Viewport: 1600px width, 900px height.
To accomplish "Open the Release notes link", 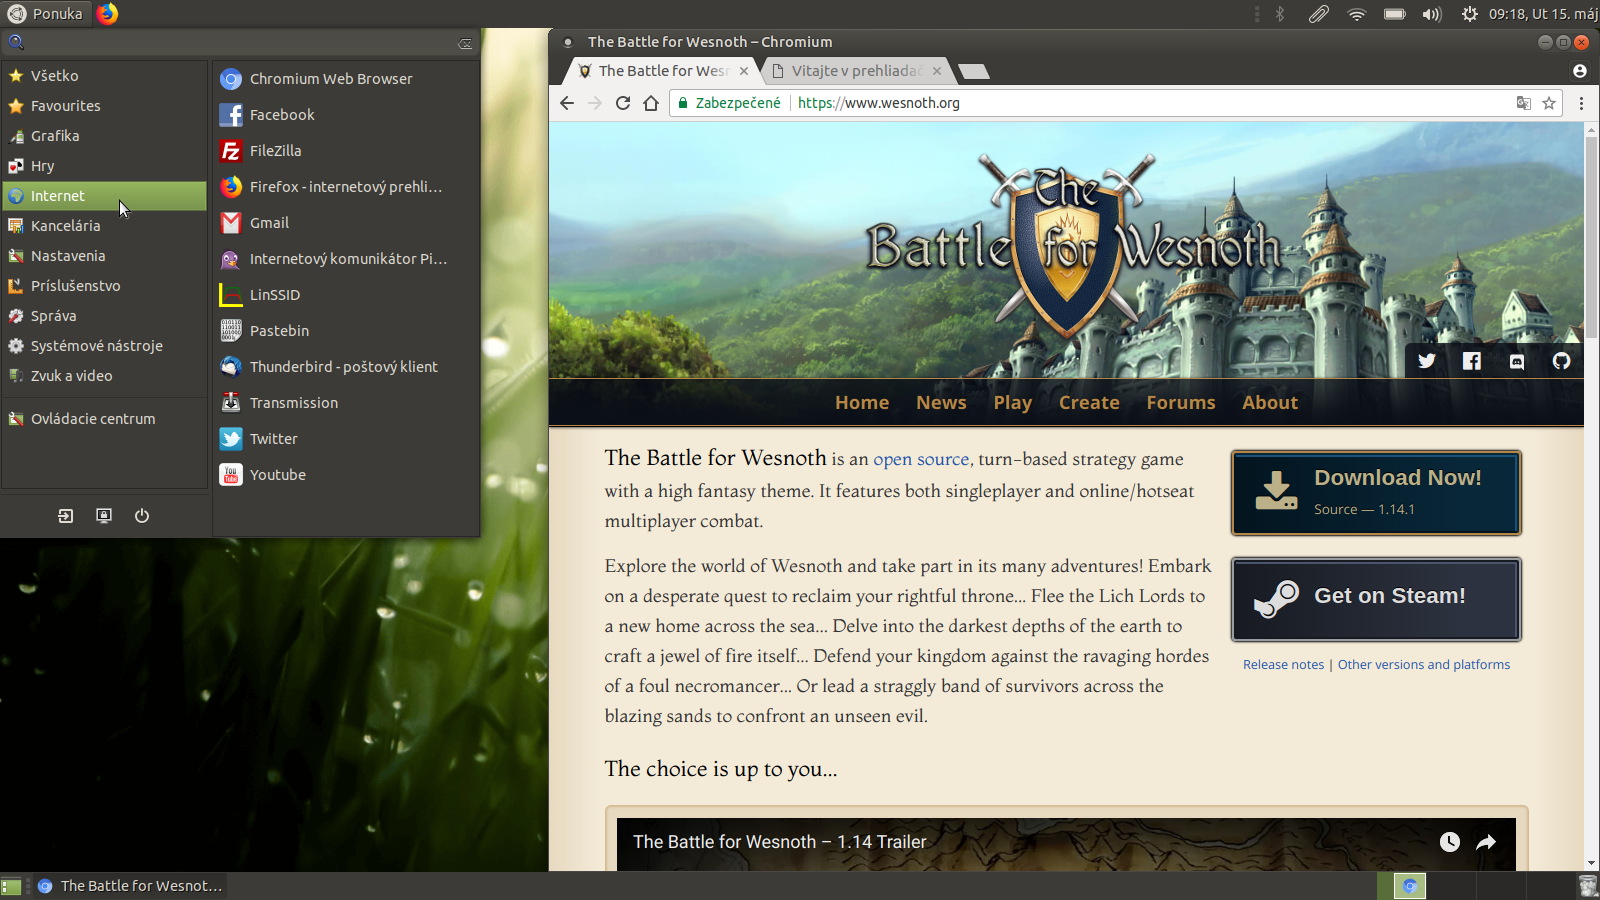I will [1283, 665].
